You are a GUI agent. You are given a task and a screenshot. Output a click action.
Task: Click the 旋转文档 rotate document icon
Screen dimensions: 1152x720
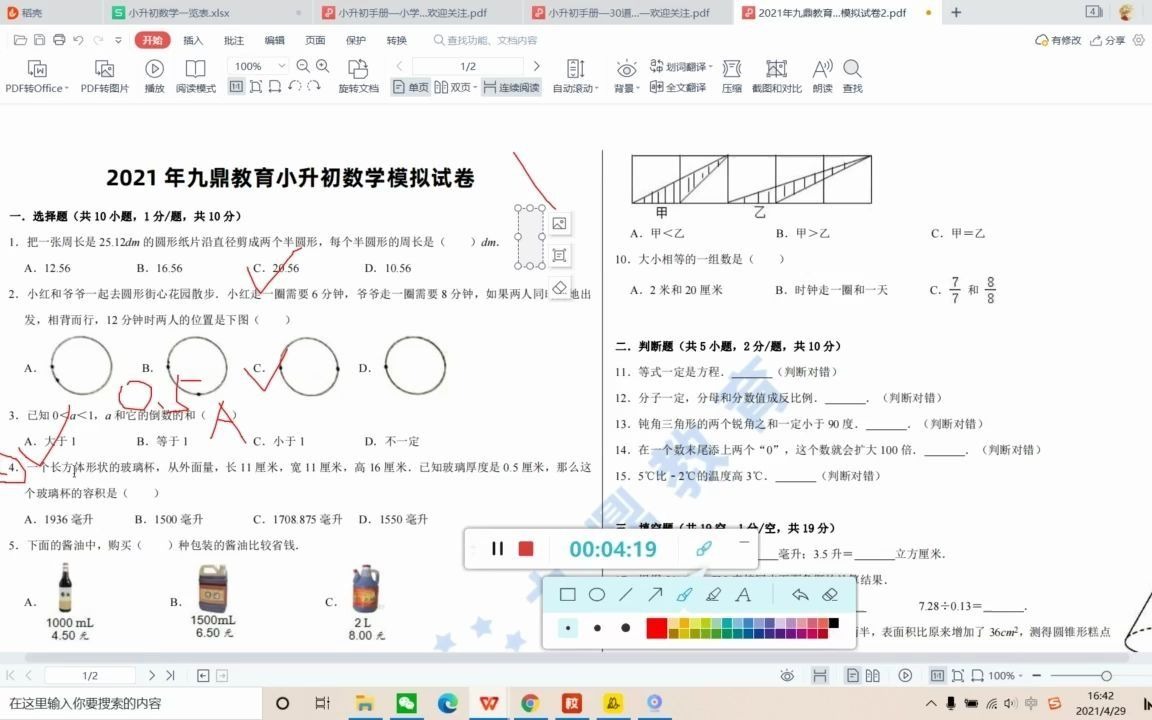click(358, 75)
